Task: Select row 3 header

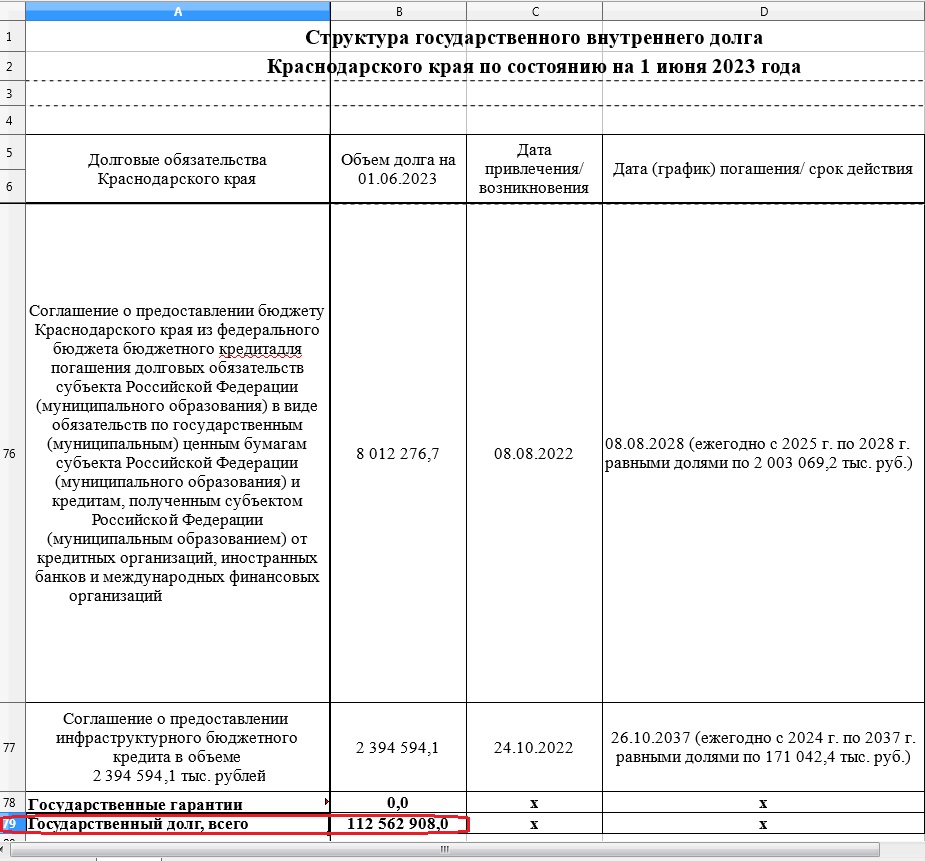Action: click(x=12, y=93)
